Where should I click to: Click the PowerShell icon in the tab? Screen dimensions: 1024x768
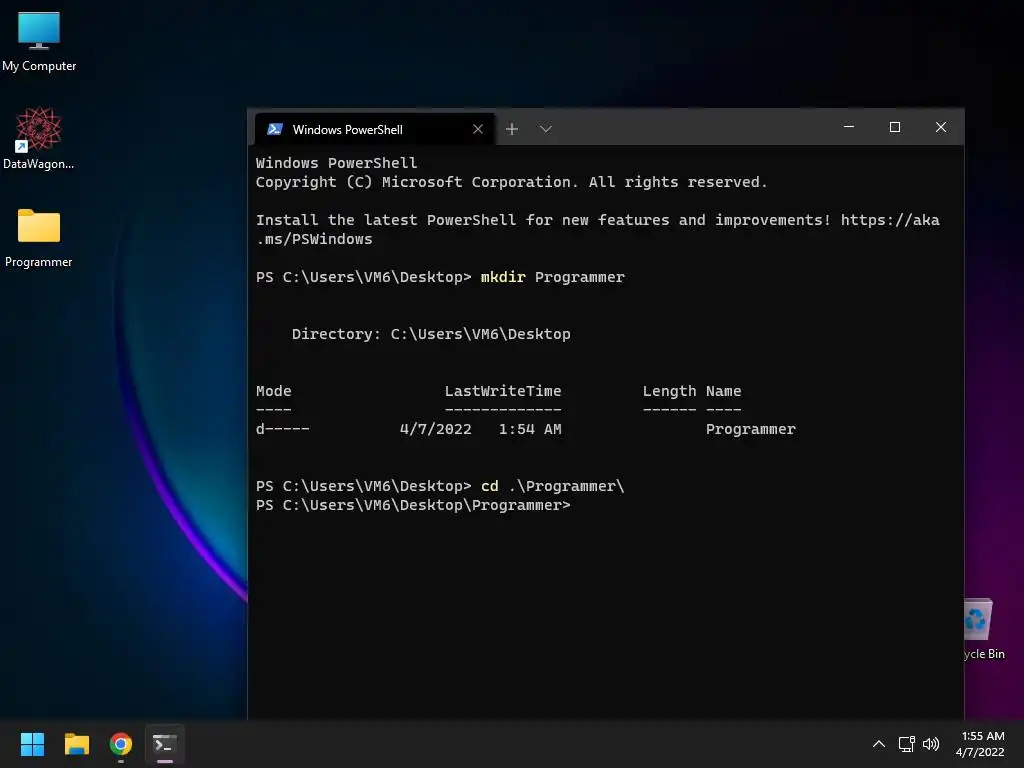coord(275,129)
